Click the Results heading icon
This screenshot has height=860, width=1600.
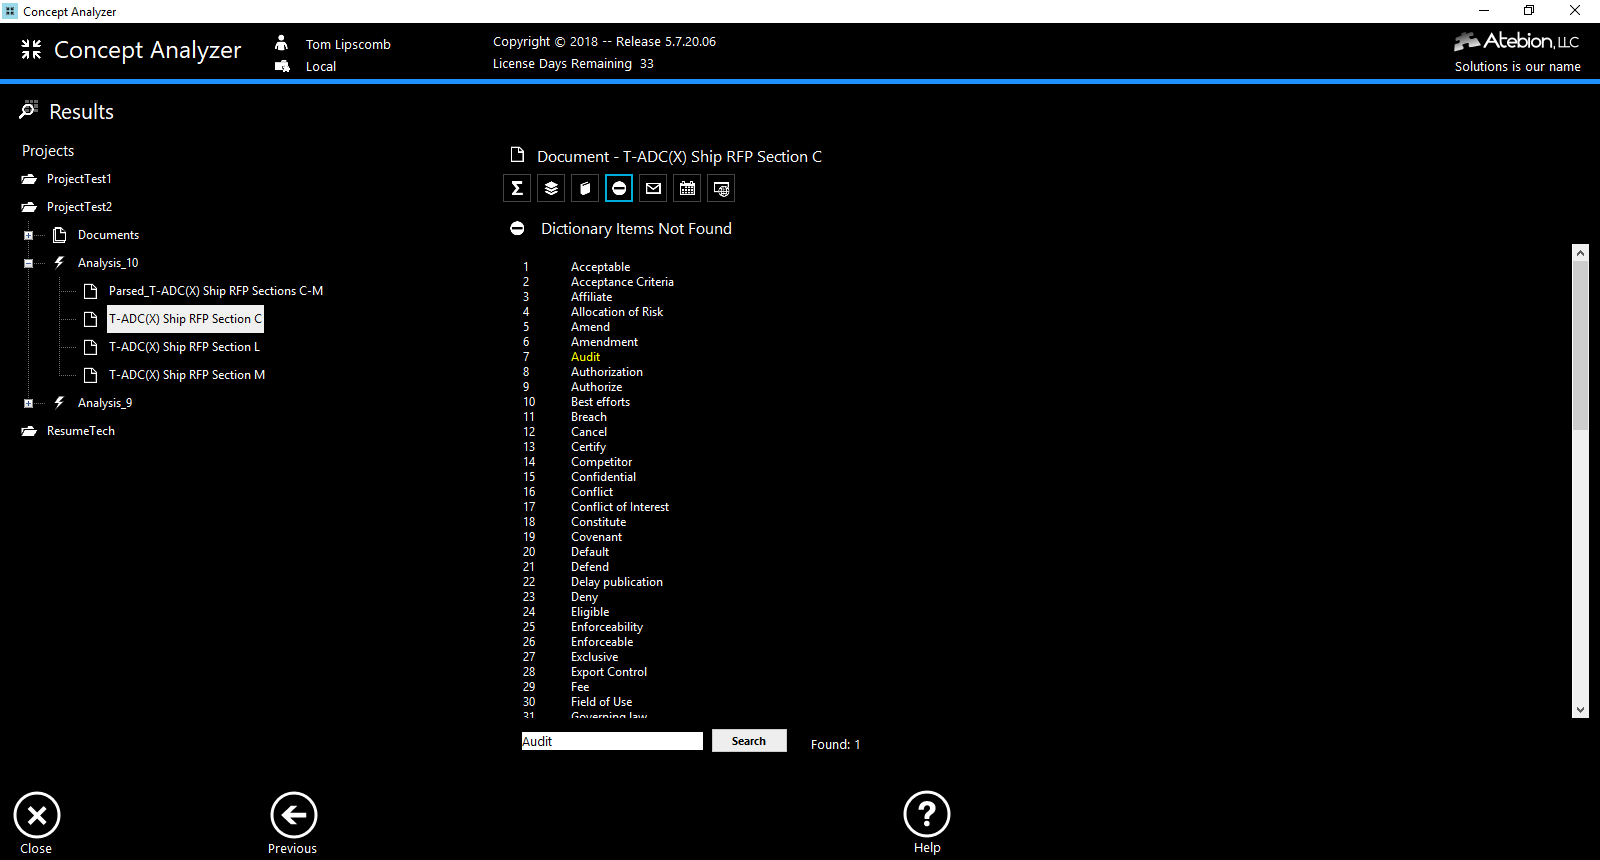pyautogui.click(x=29, y=110)
